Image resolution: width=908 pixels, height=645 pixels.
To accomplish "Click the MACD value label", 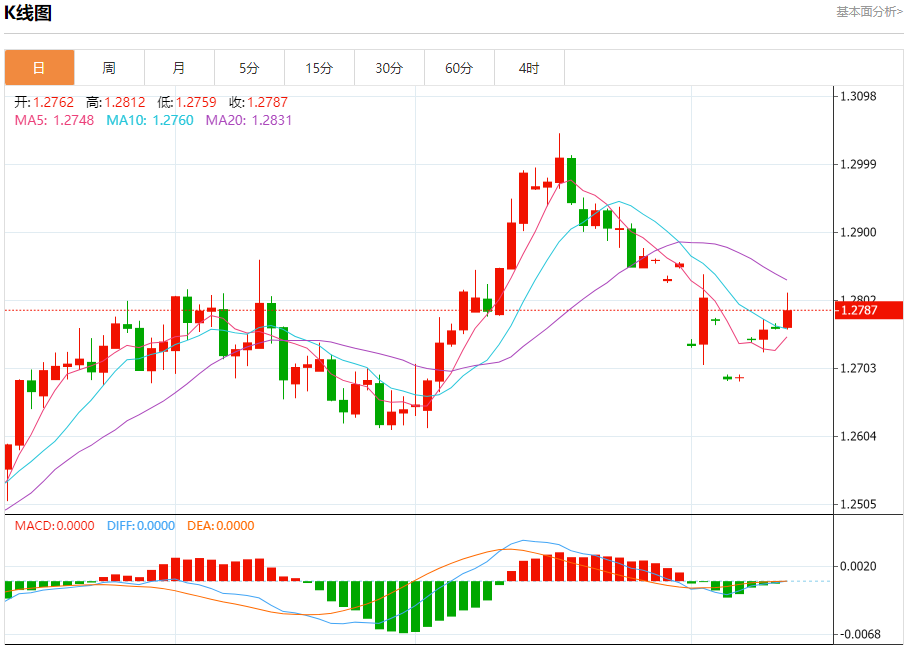I will coord(54,525).
